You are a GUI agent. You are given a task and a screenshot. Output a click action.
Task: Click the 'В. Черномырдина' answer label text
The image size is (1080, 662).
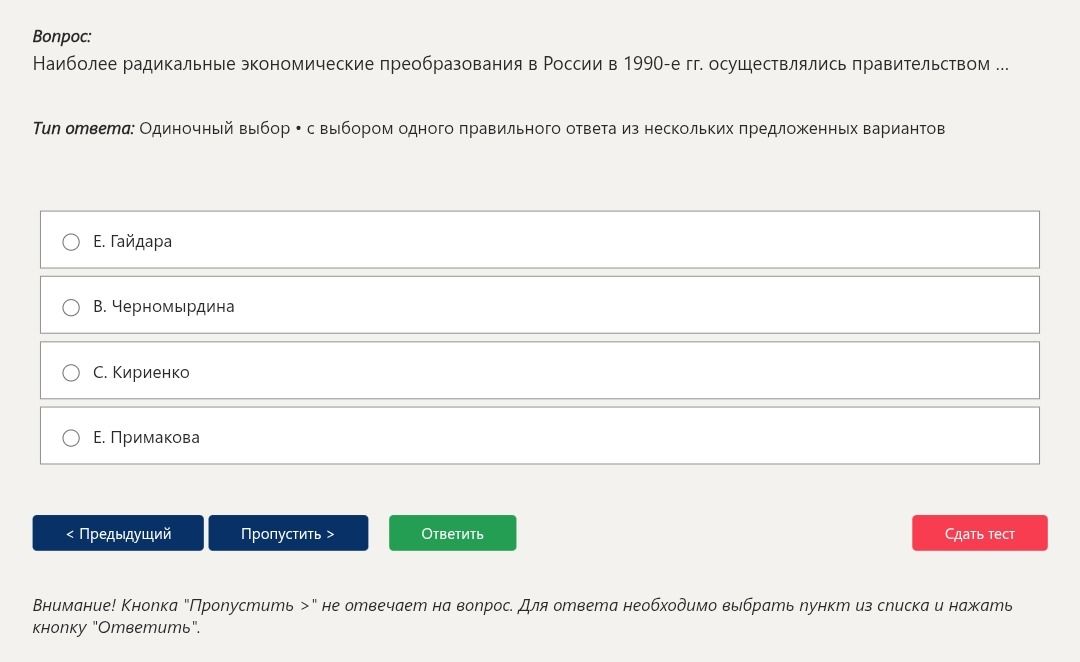pos(164,307)
